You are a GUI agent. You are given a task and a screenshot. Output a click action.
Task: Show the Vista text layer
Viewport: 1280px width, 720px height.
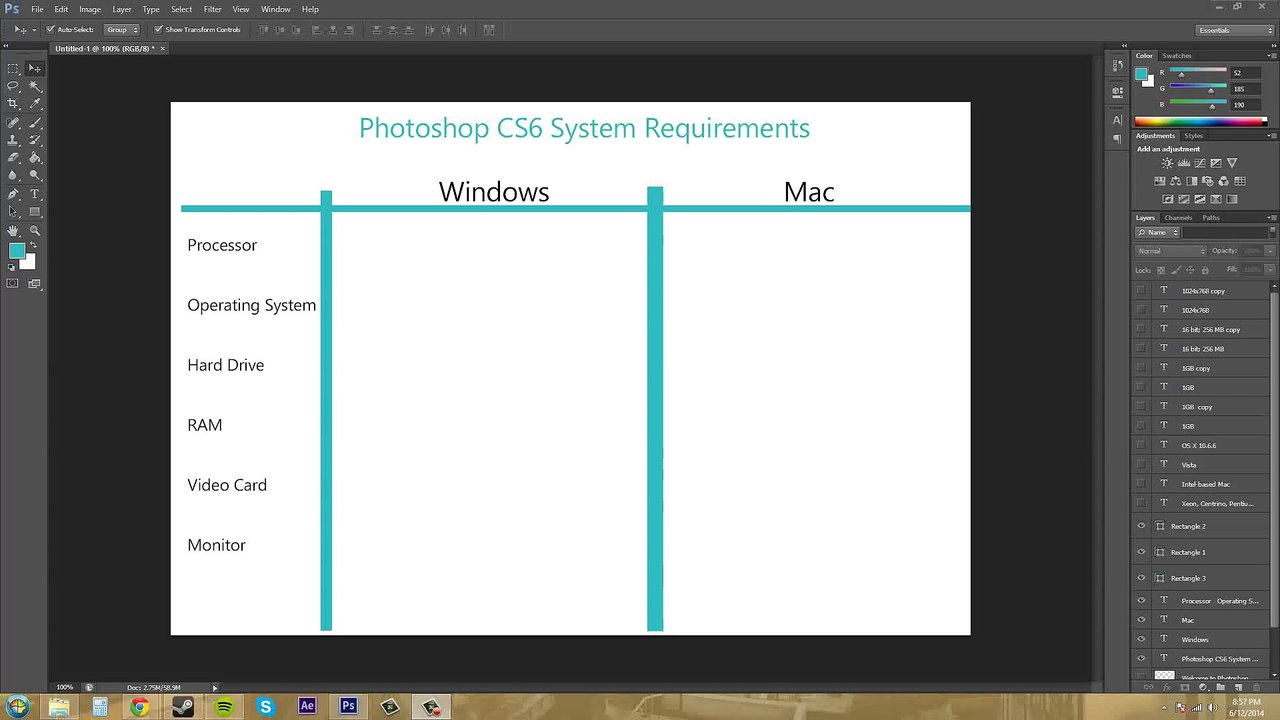(x=1141, y=465)
